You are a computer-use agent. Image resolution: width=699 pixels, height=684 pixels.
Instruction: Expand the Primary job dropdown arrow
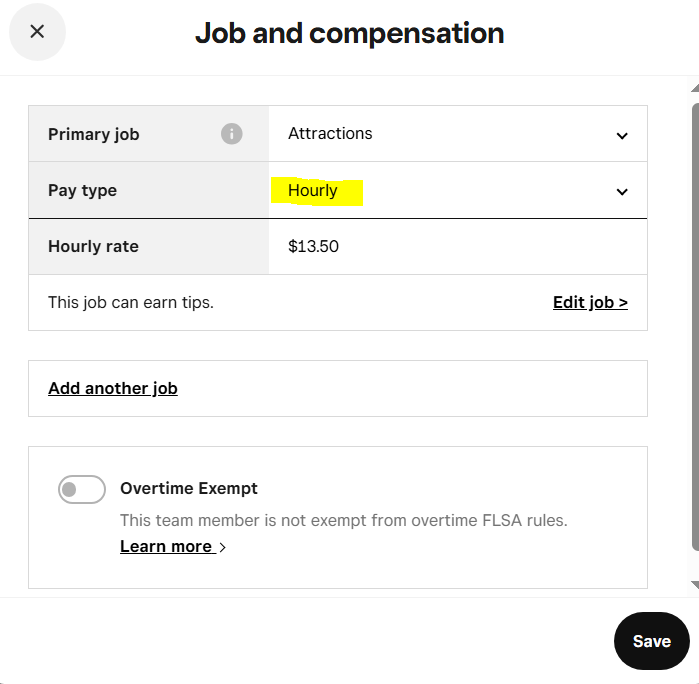pos(622,135)
